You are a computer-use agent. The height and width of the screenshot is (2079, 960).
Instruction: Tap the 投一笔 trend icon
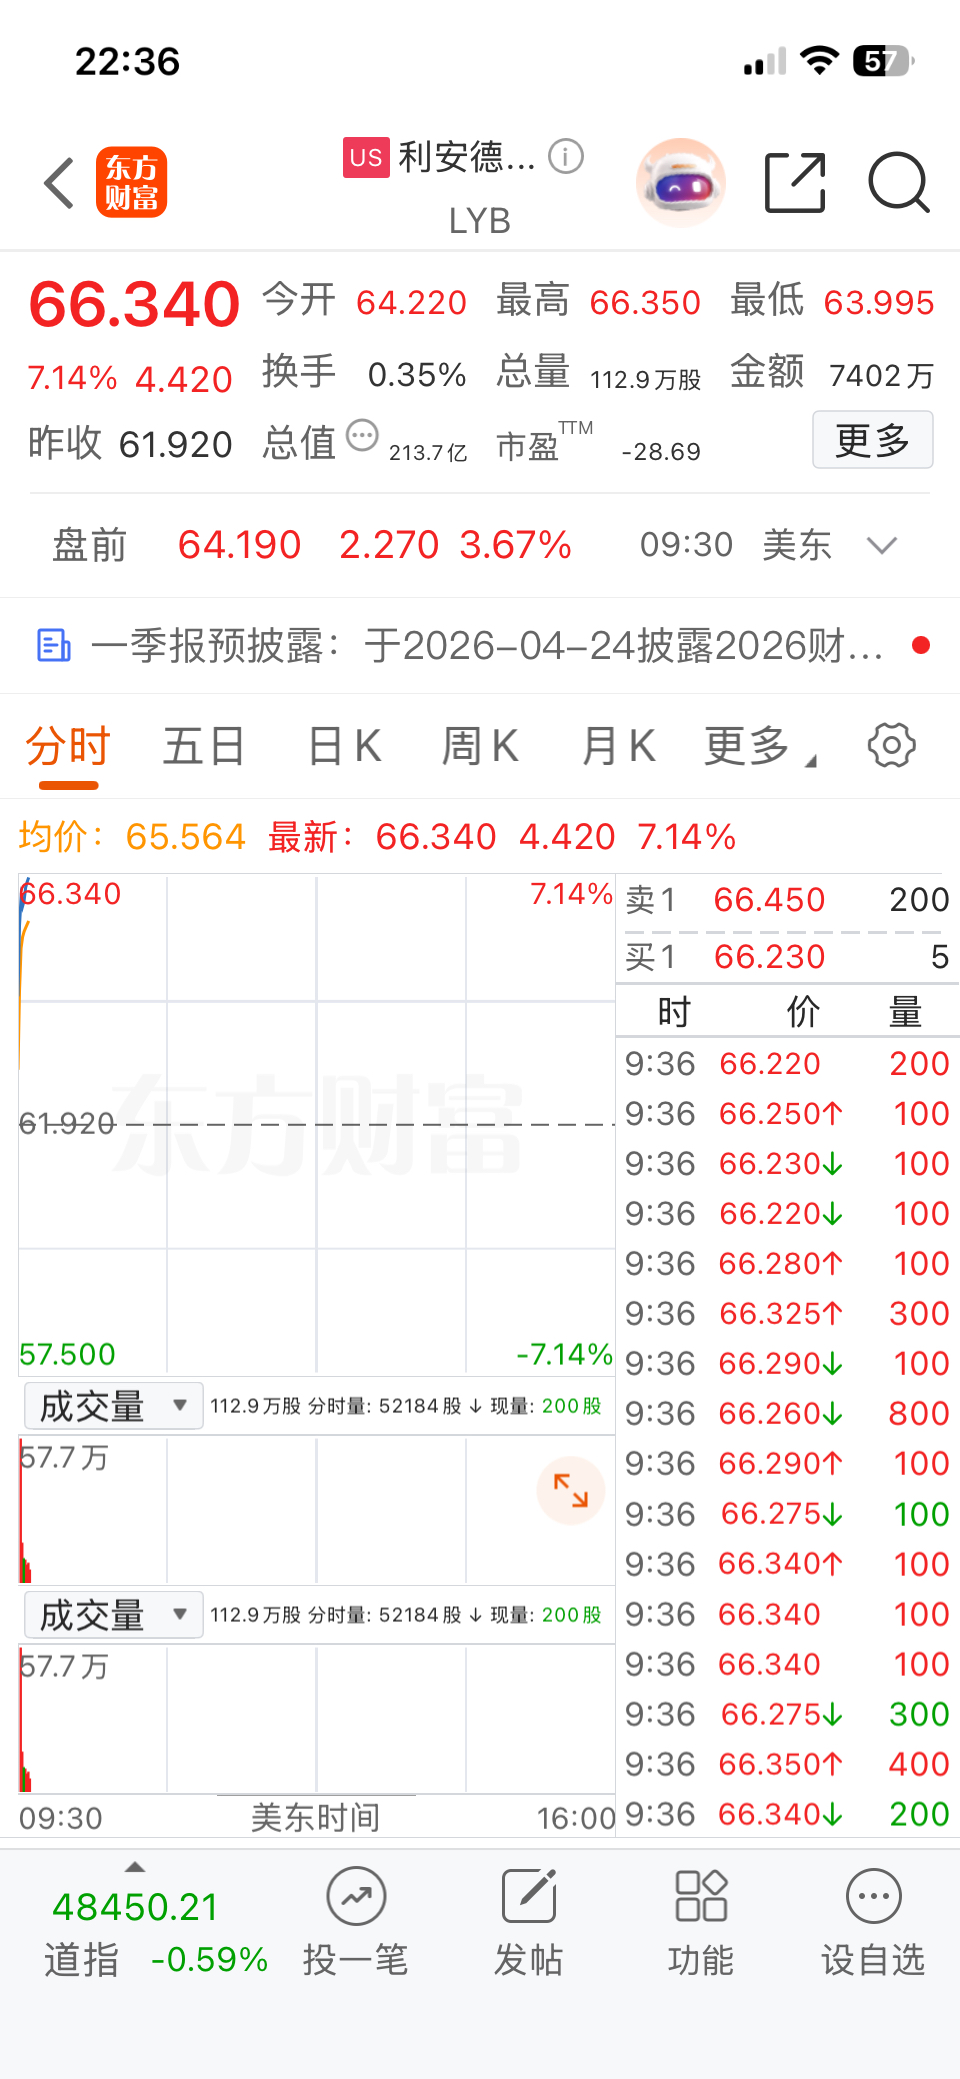(356, 1896)
